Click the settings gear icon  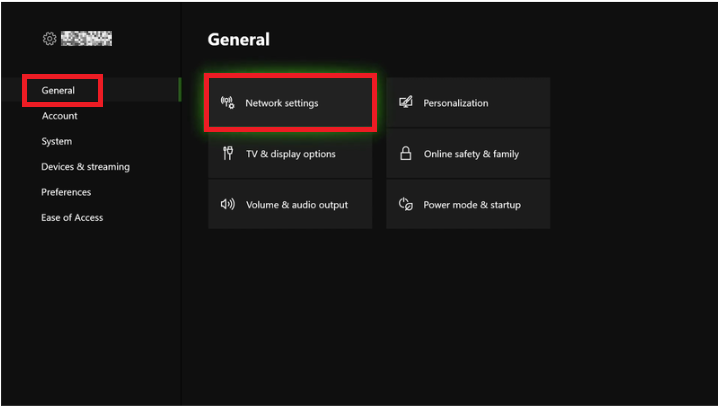(x=49, y=39)
